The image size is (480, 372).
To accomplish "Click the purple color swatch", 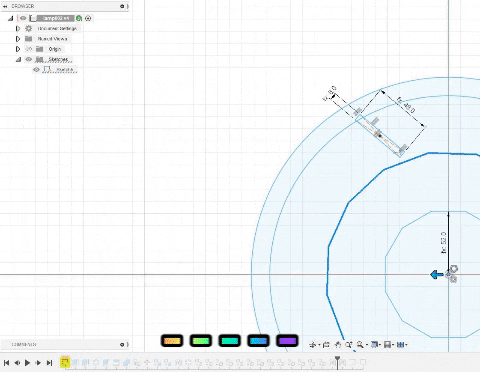I will coord(287,341).
